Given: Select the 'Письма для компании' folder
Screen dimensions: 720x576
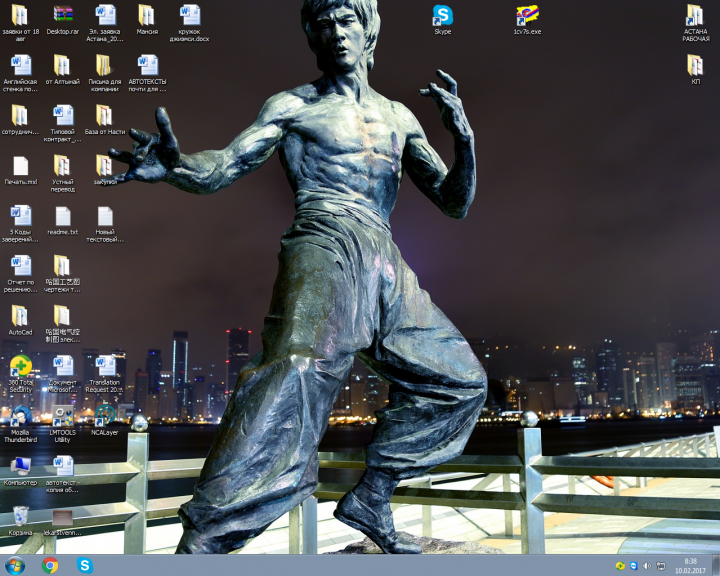Looking at the screenshot, I should [105, 73].
